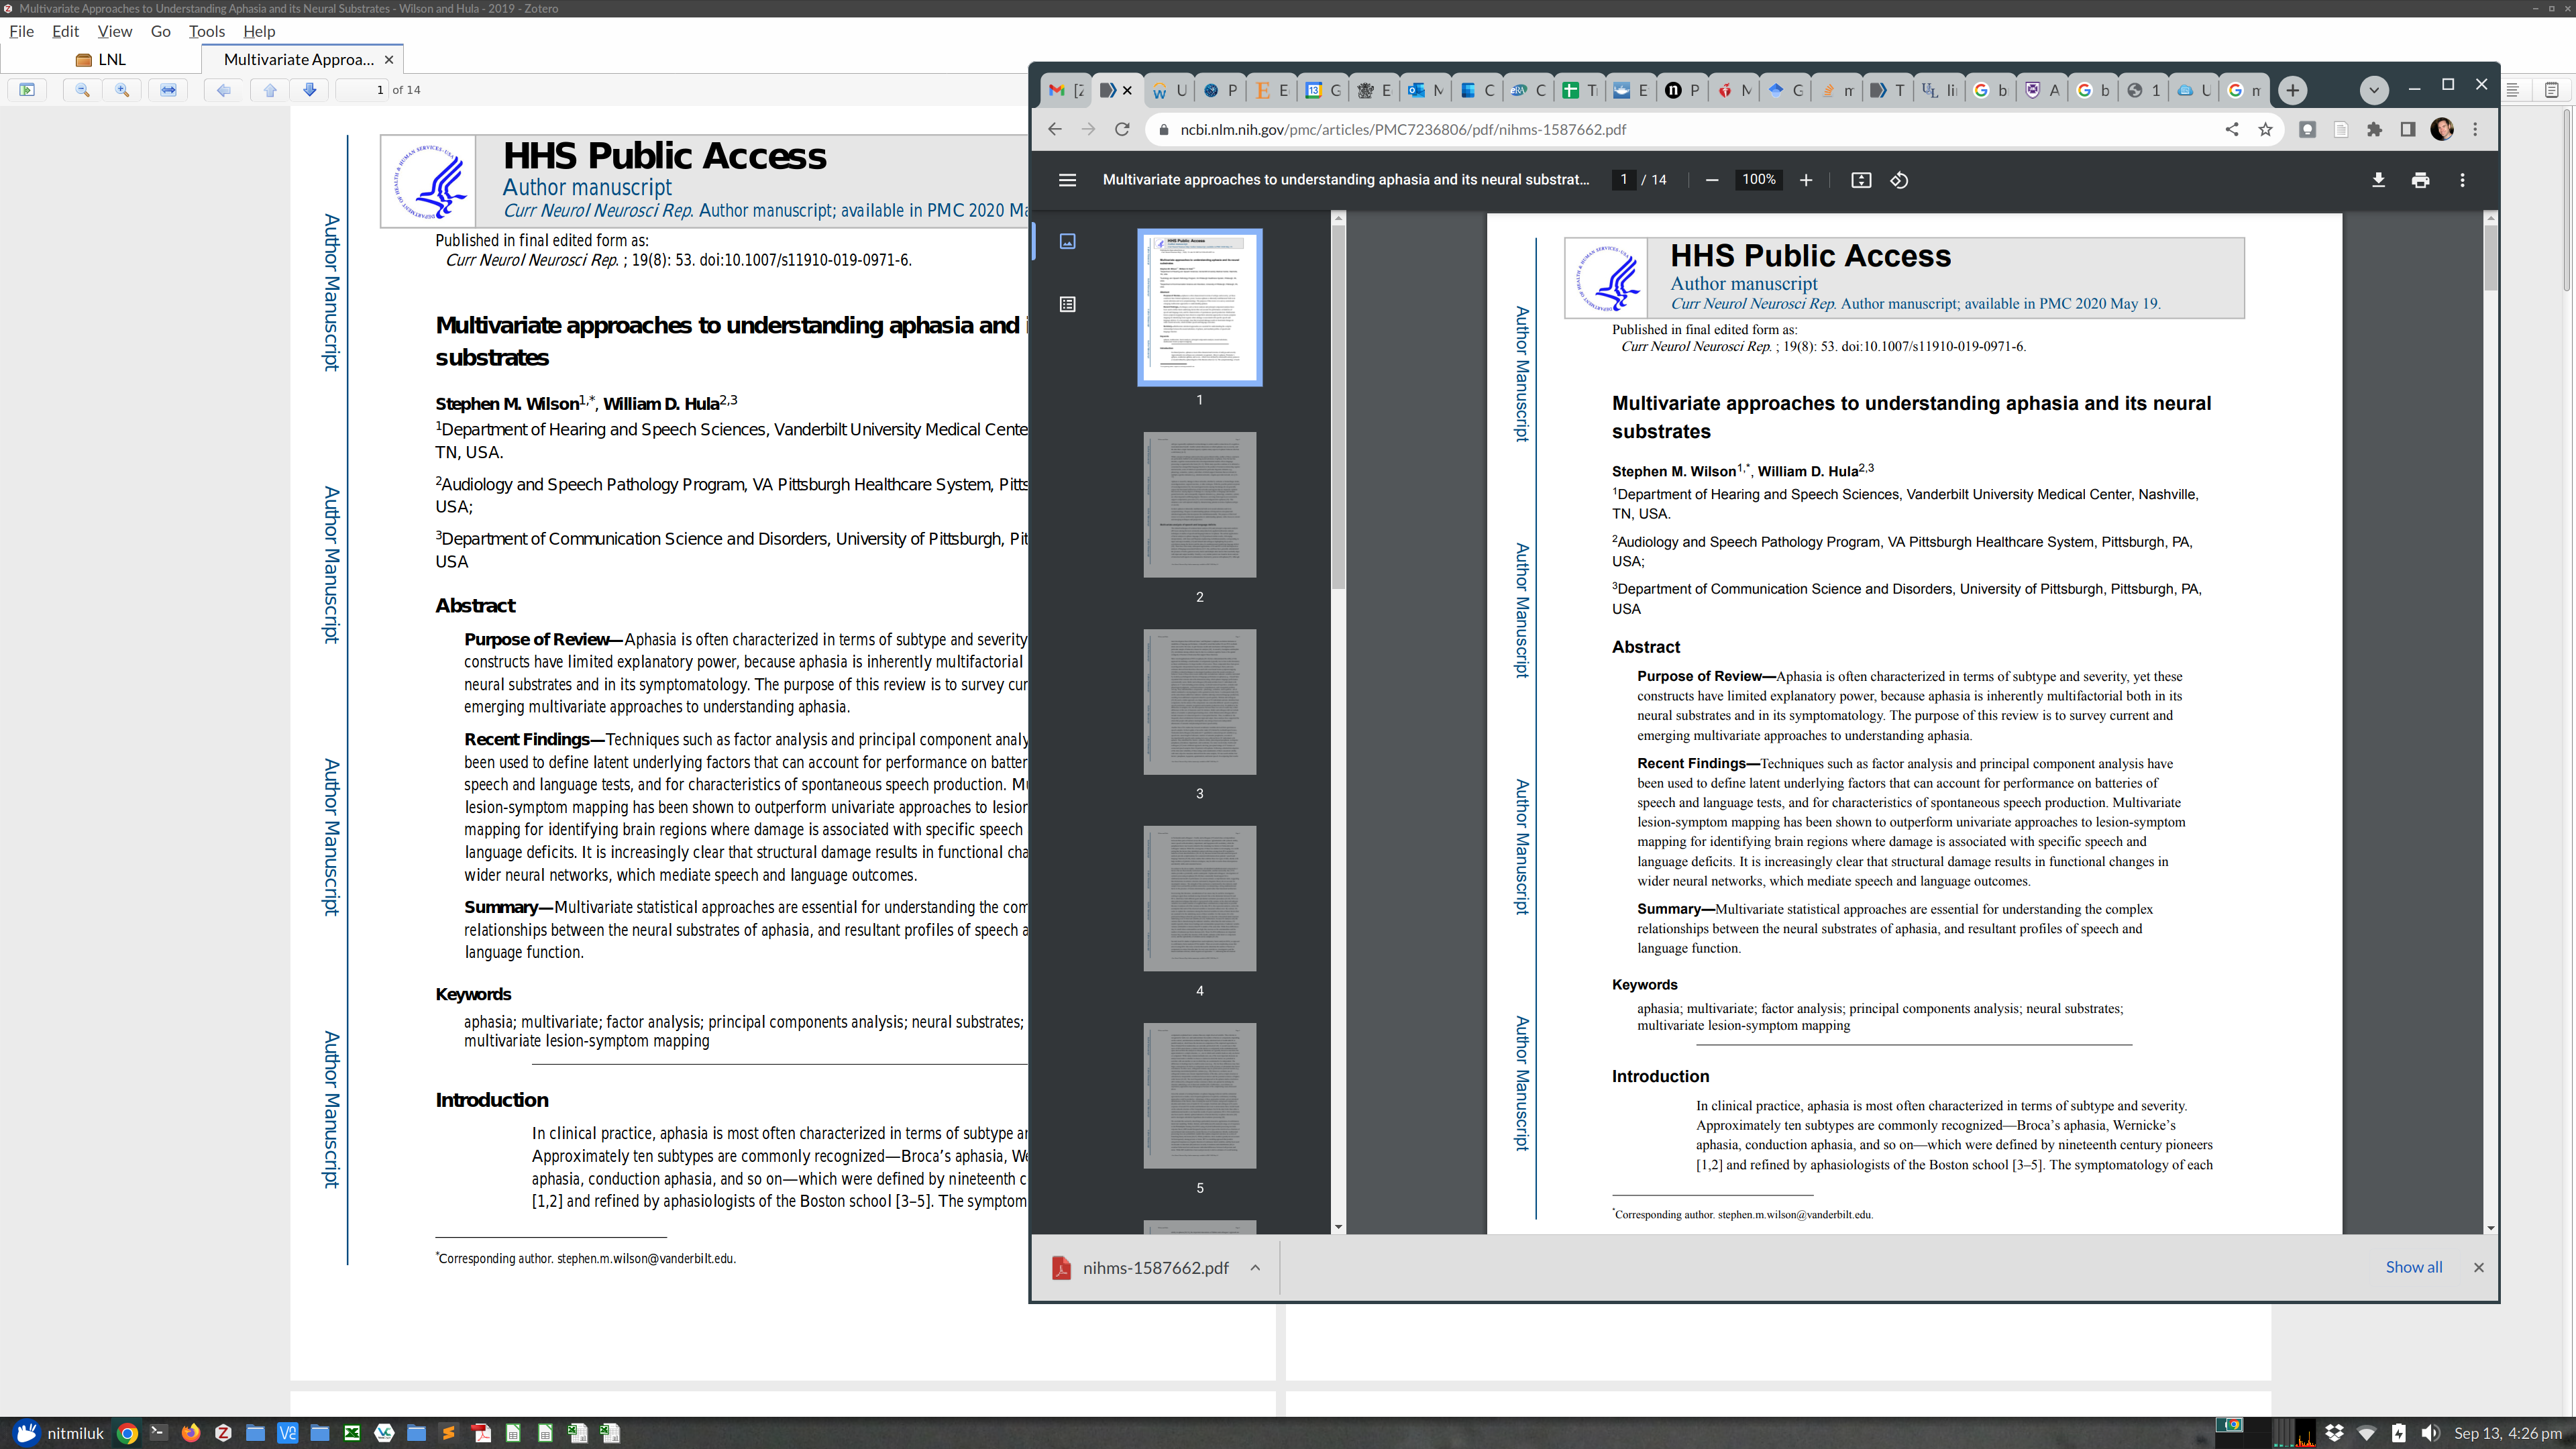The image size is (2576, 1449).
Task: Click Show all downloads link
Action: (x=2413, y=1267)
